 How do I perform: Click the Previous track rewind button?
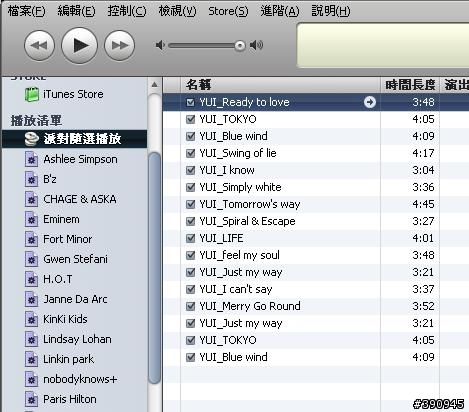[x=39, y=45]
